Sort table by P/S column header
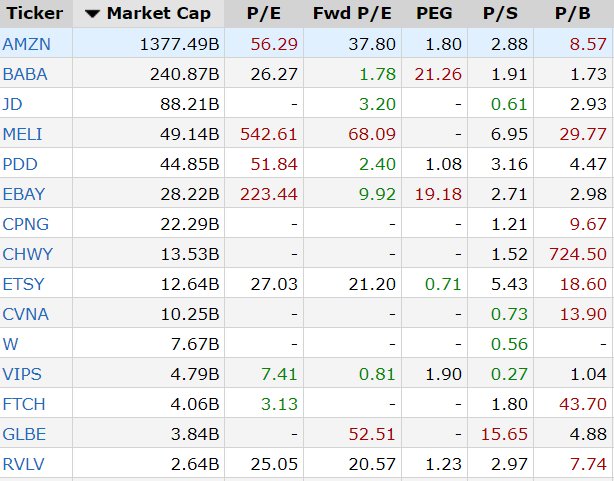The width and height of the screenshot is (614, 481). [500, 13]
